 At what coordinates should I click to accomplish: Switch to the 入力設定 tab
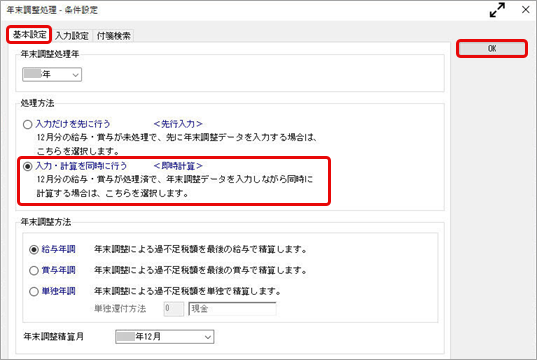[72, 36]
